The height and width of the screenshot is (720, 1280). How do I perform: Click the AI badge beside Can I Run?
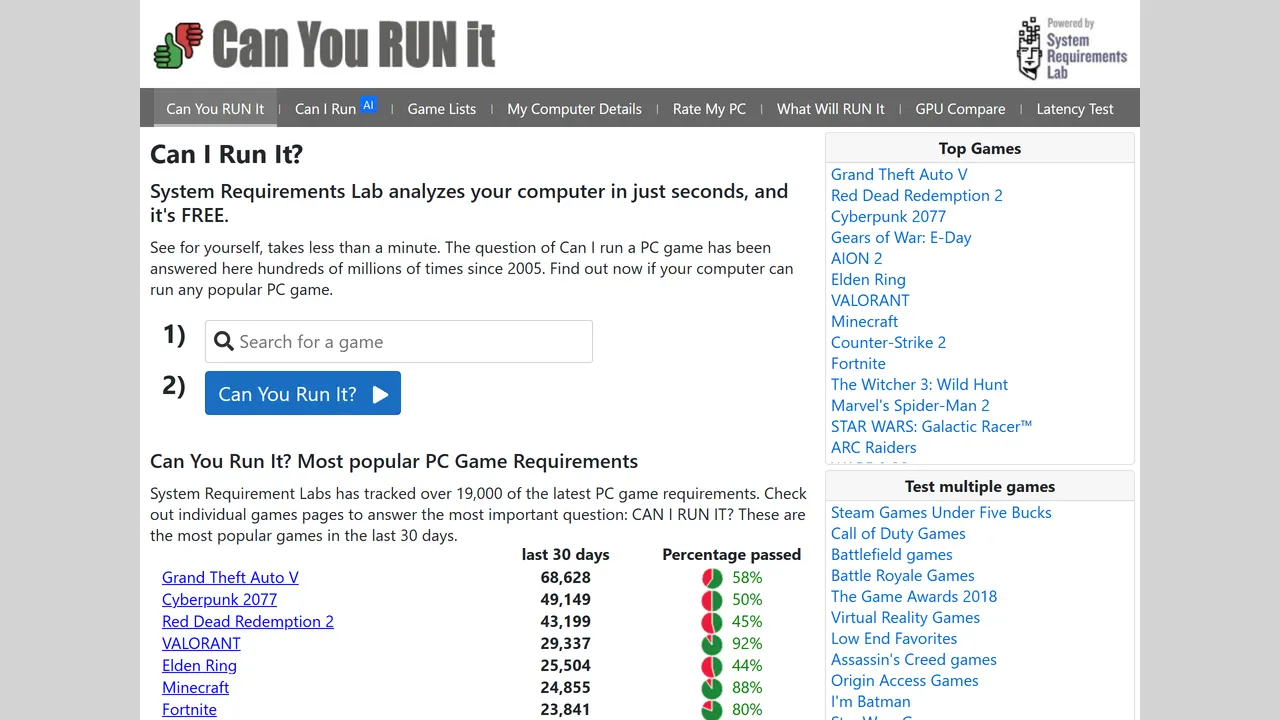point(368,105)
